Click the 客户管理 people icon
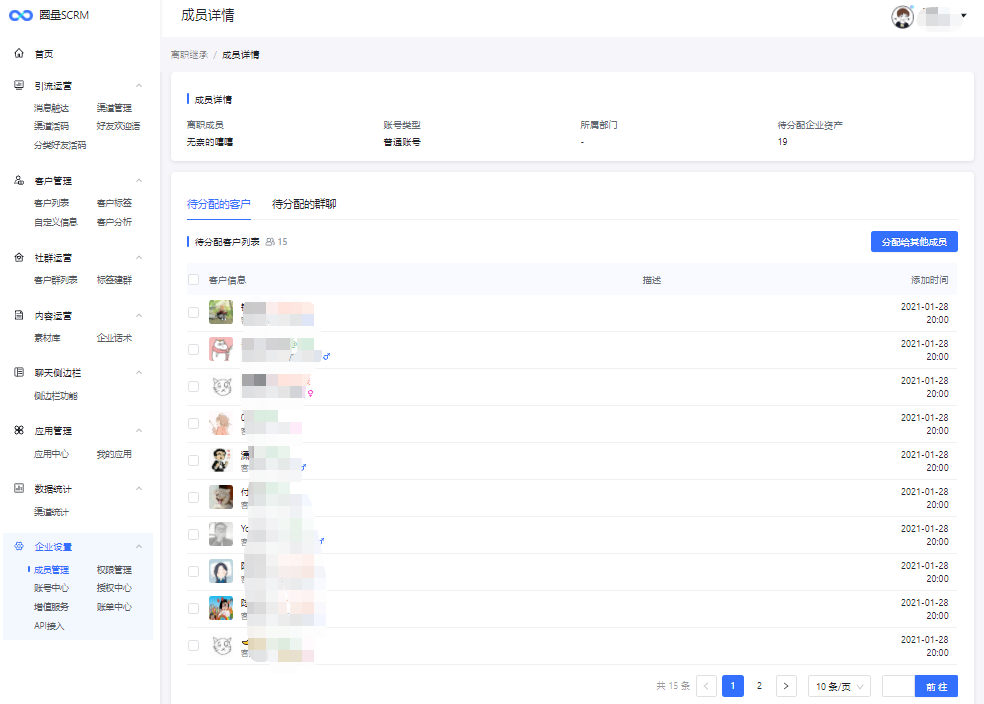This screenshot has height=704, width=984. [19, 181]
